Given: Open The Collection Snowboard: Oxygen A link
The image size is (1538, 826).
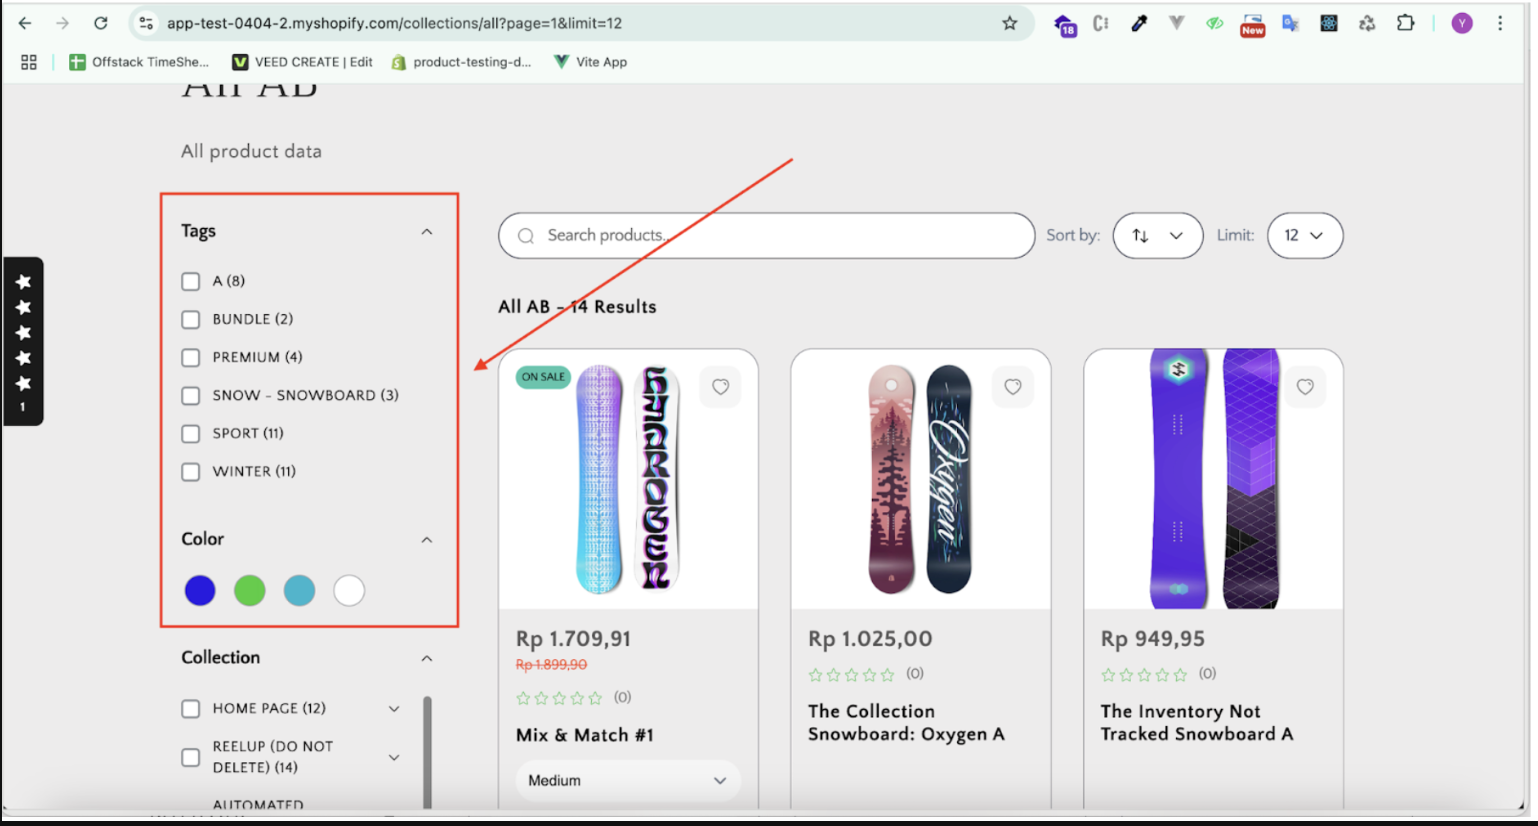Looking at the screenshot, I should (x=905, y=723).
